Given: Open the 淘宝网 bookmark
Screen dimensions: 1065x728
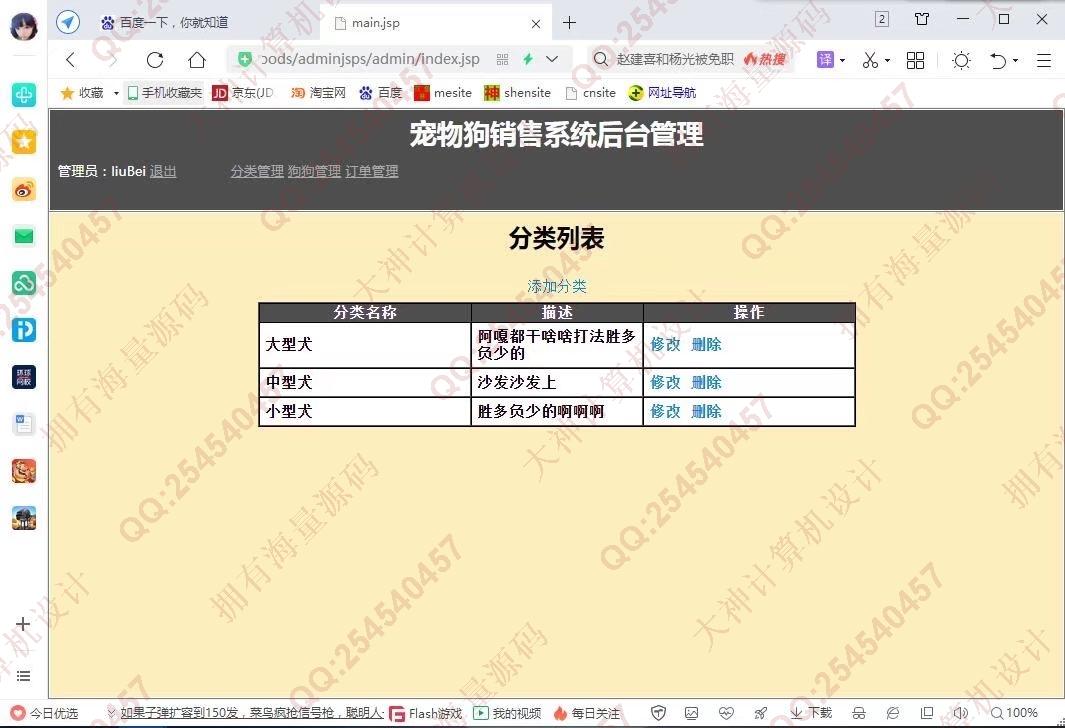Looking at the screenshot, I should 318,92.
